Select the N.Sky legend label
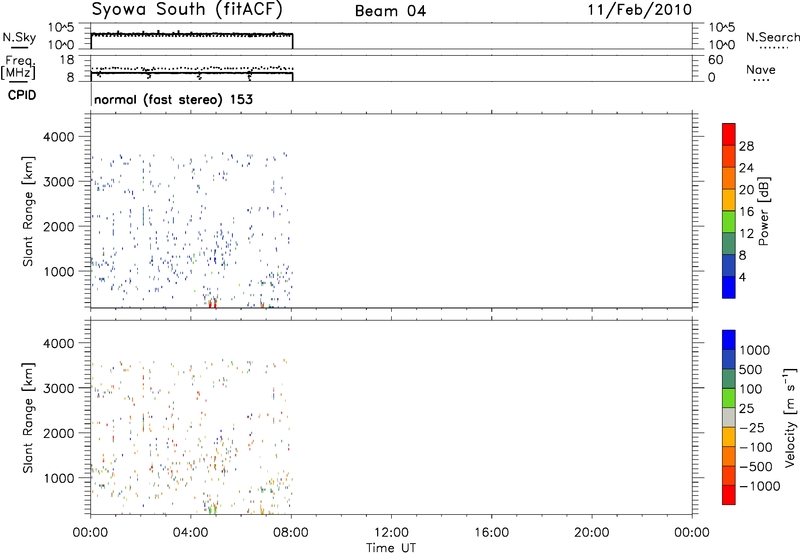This screenshot has width=800, height=554. tap(19, 37)
